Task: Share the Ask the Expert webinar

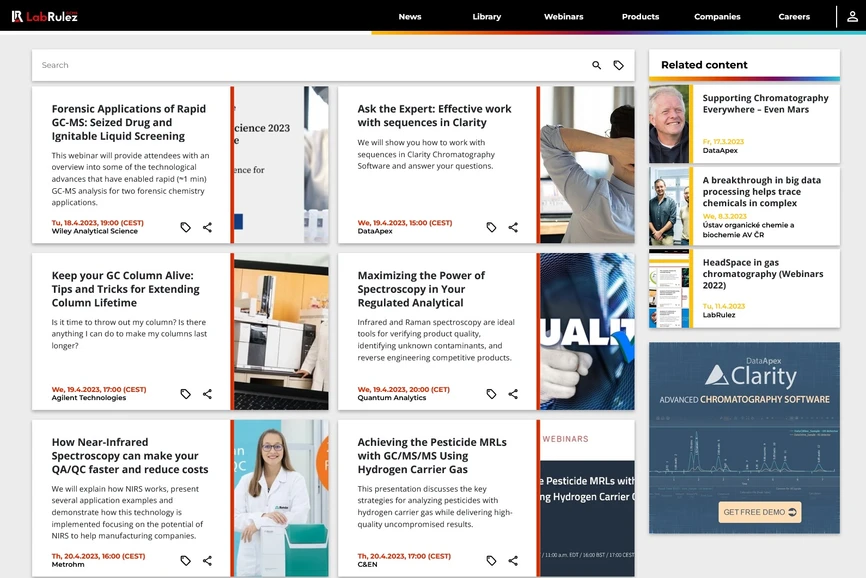Action: [x=513, y=227]
